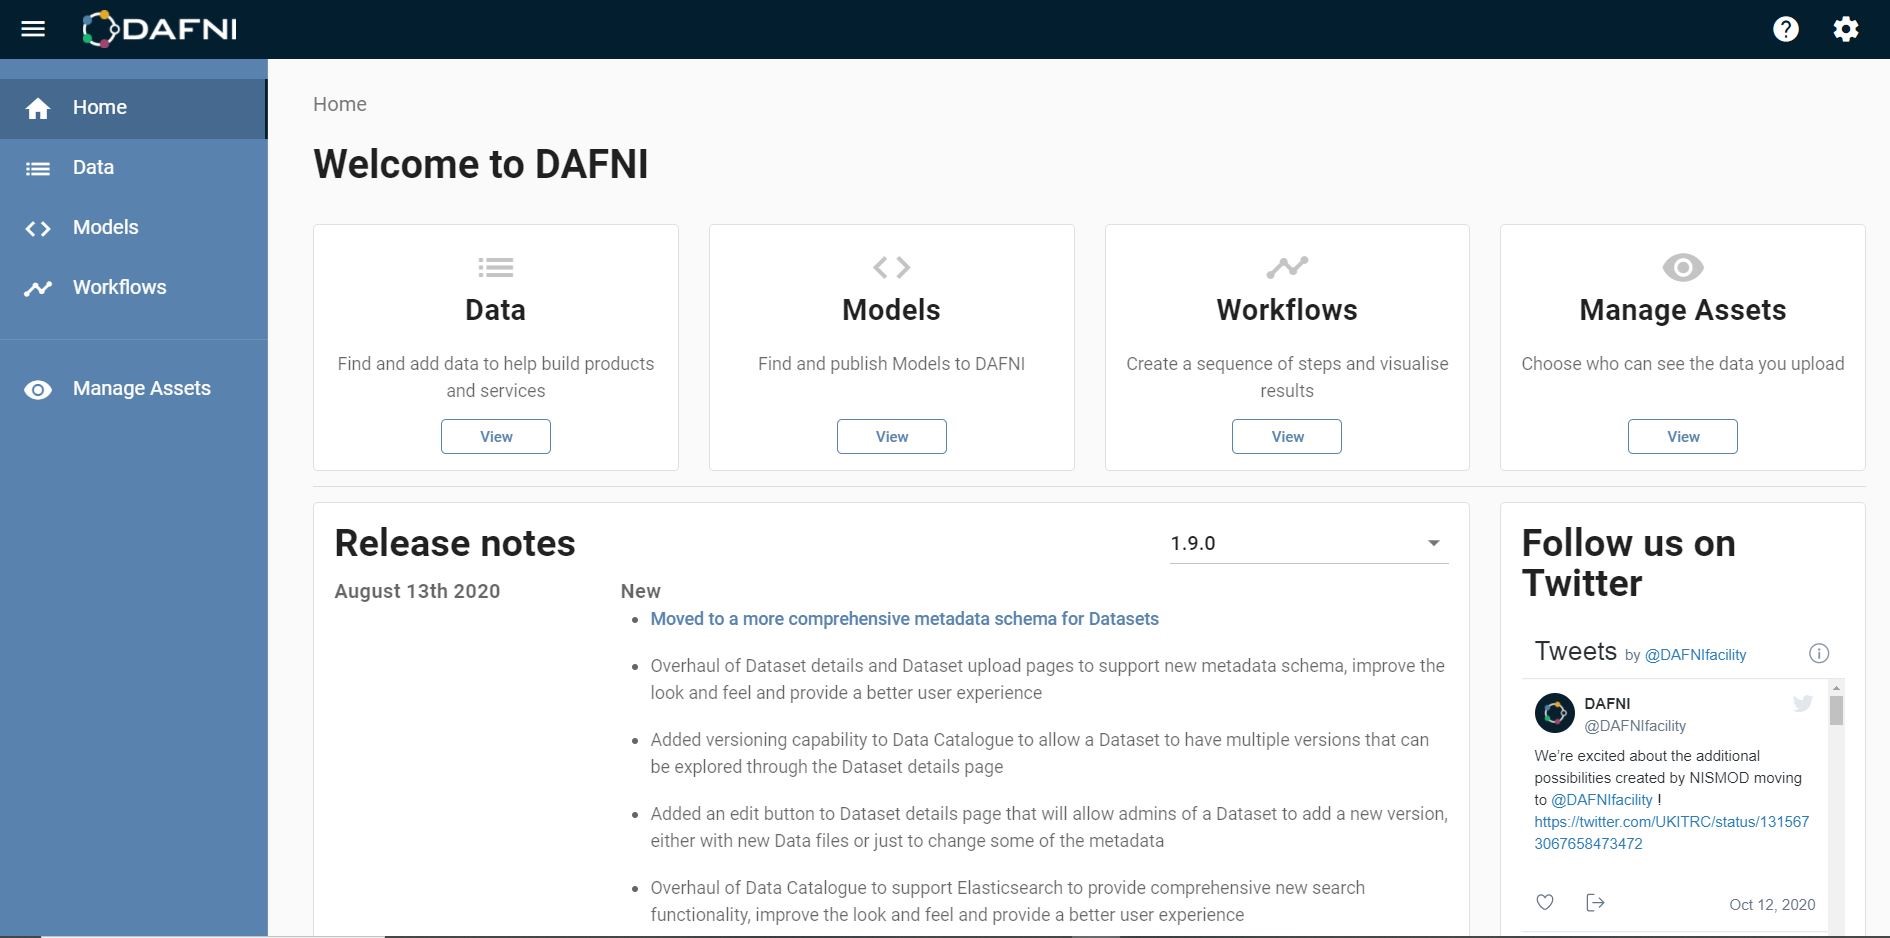Open Data in the sidebar
The width and height of the screenshot is (1890, 938).
click(x=133, y=168)
